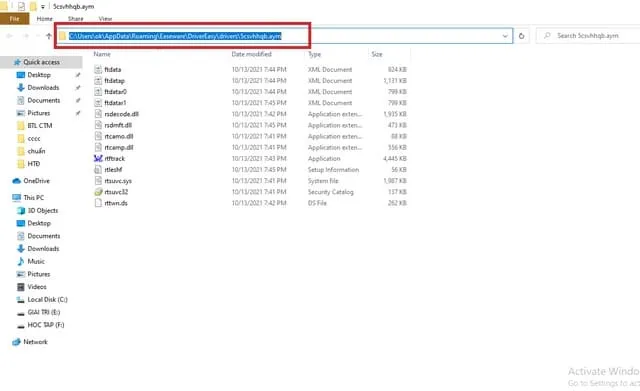Select the rtsuvc32 security catalog icon
This screenshot has height=391, width=640.
tap(98, 192)
